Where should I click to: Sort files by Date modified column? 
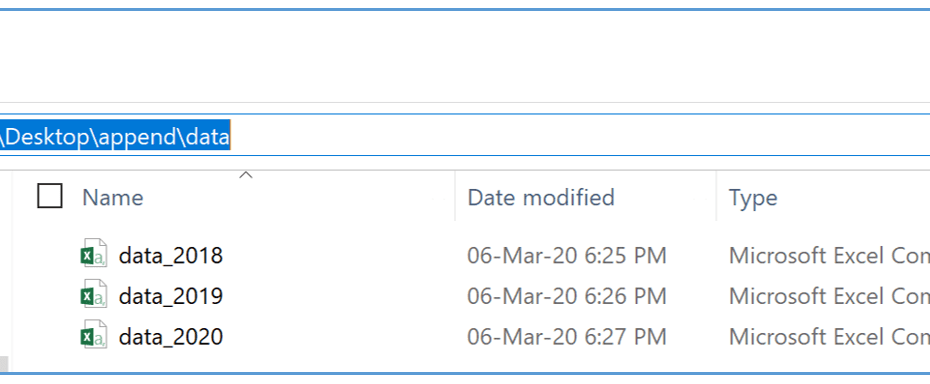point(540,197)
